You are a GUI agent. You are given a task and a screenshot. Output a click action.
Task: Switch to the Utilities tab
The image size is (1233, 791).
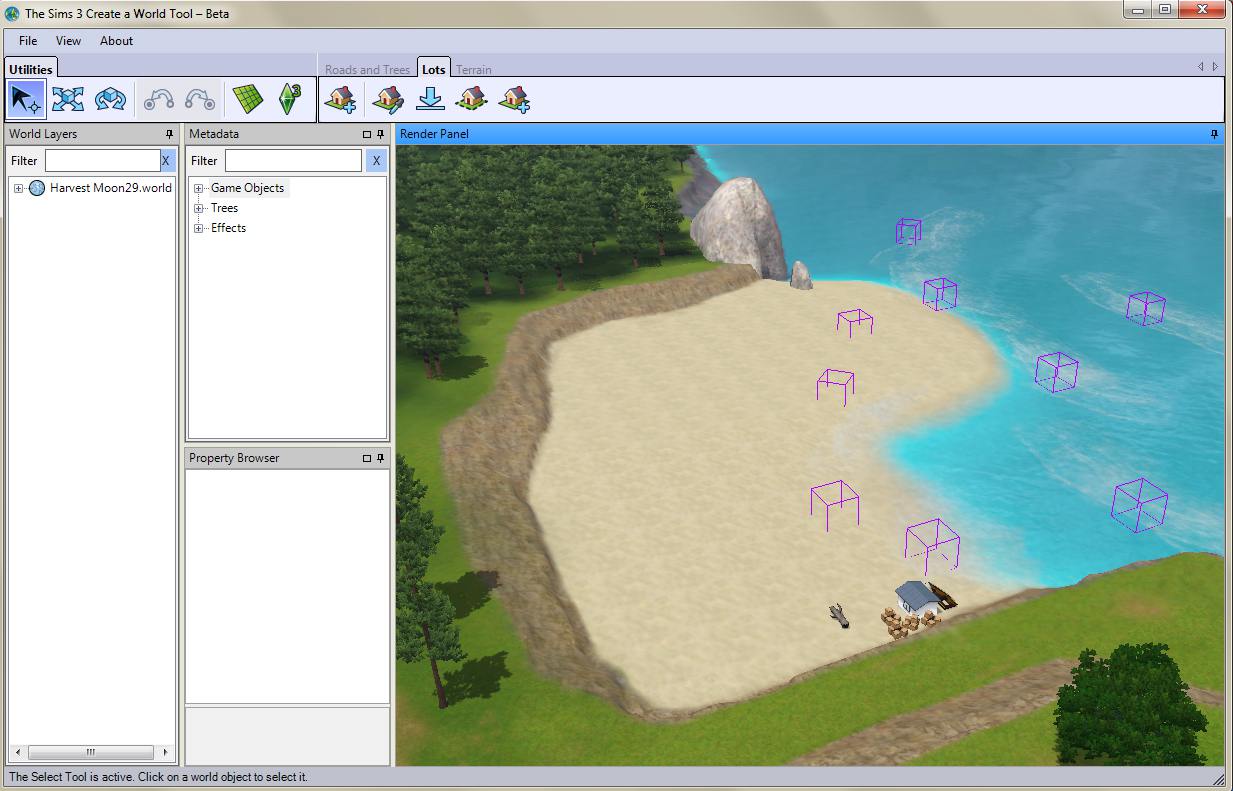coord(31,69)
